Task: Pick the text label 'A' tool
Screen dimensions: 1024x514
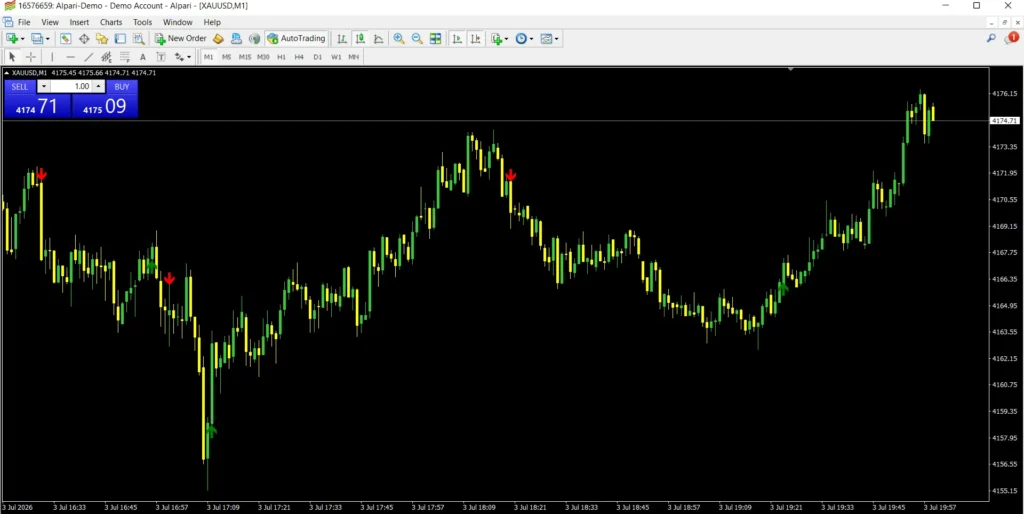Action: pyautogui.click(x=142, y=57)
